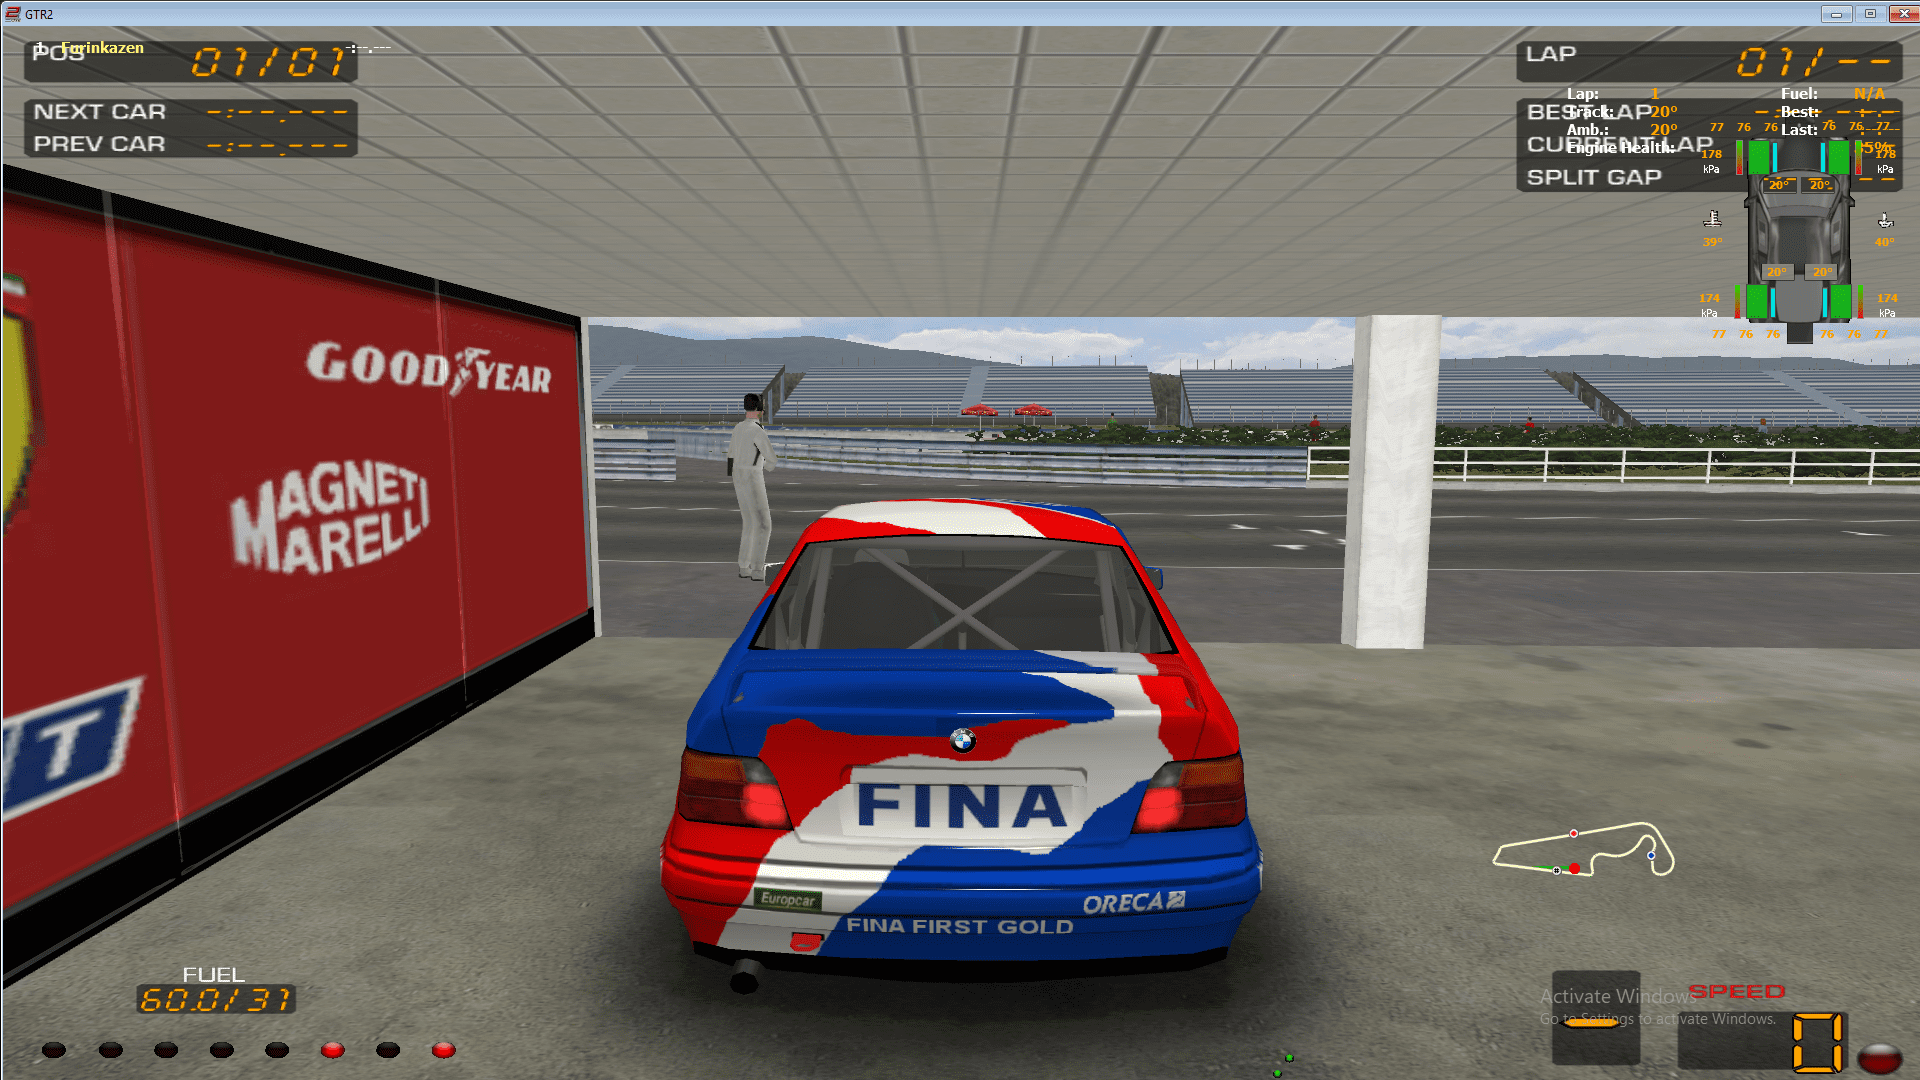Click the PREV CAR gap row

[191, 144]
